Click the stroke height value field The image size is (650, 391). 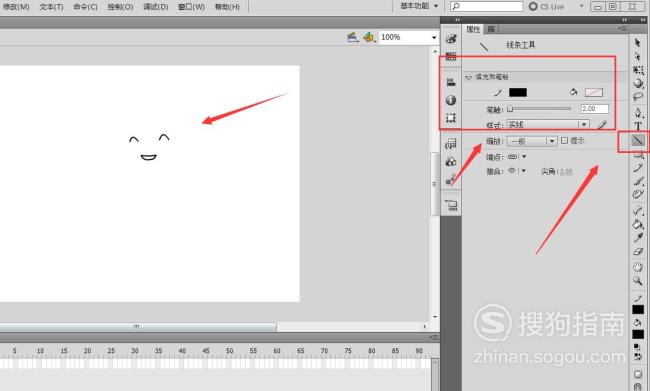(x=595, y=109)
